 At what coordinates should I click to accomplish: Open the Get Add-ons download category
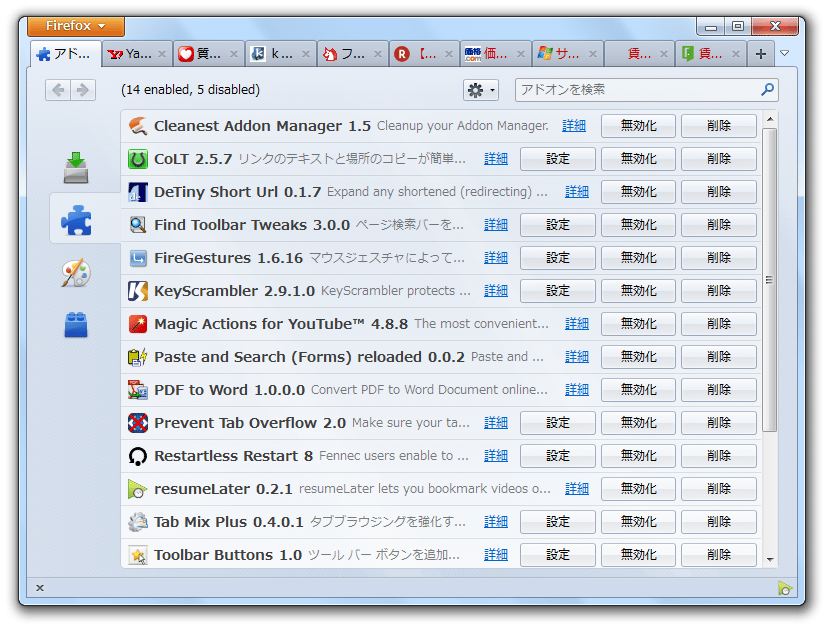(x=76, y=168)
